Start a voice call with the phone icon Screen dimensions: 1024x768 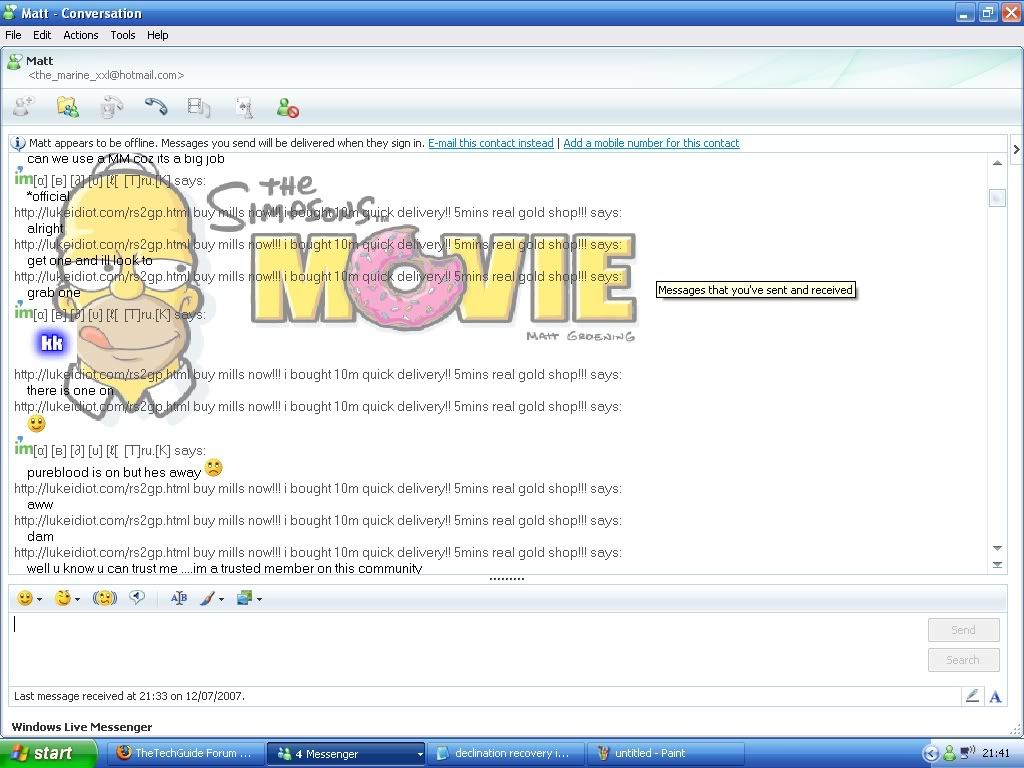pyautogui.click(x=155, y=107)
